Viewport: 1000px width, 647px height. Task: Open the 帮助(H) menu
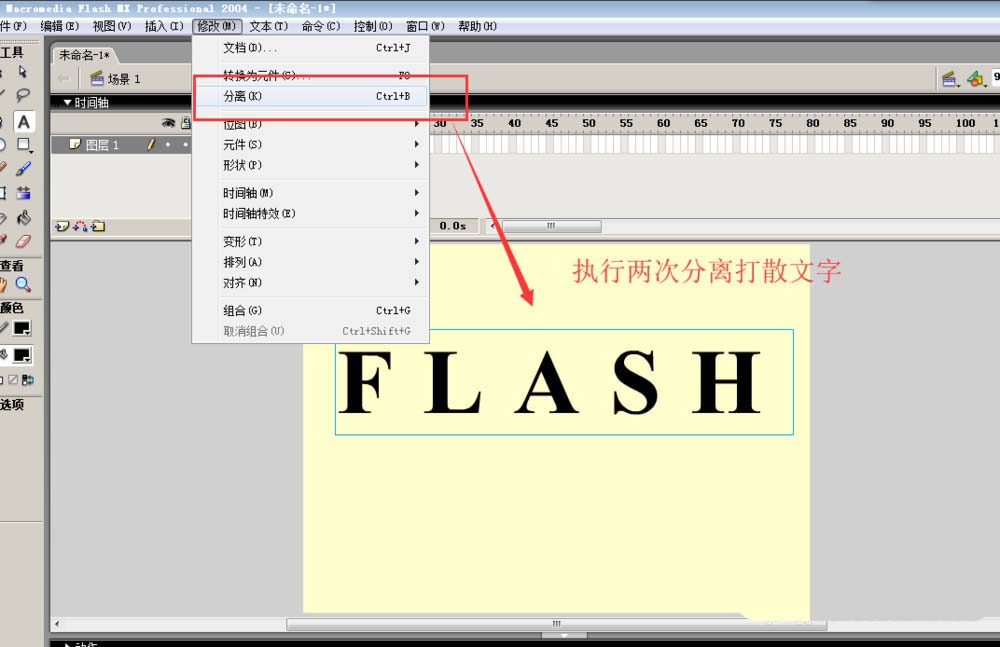478,26
